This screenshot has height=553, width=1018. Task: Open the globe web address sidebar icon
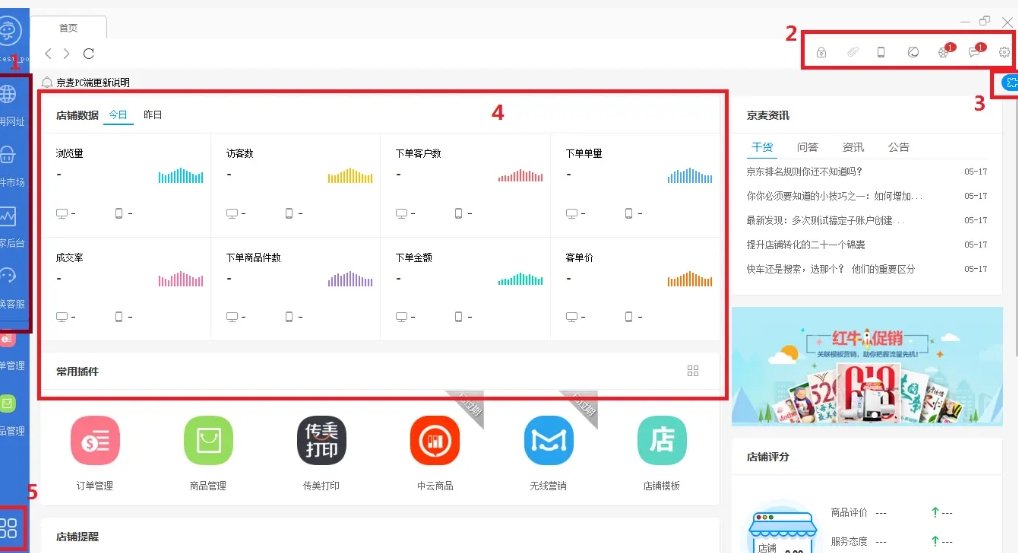(x=8, y=94)
